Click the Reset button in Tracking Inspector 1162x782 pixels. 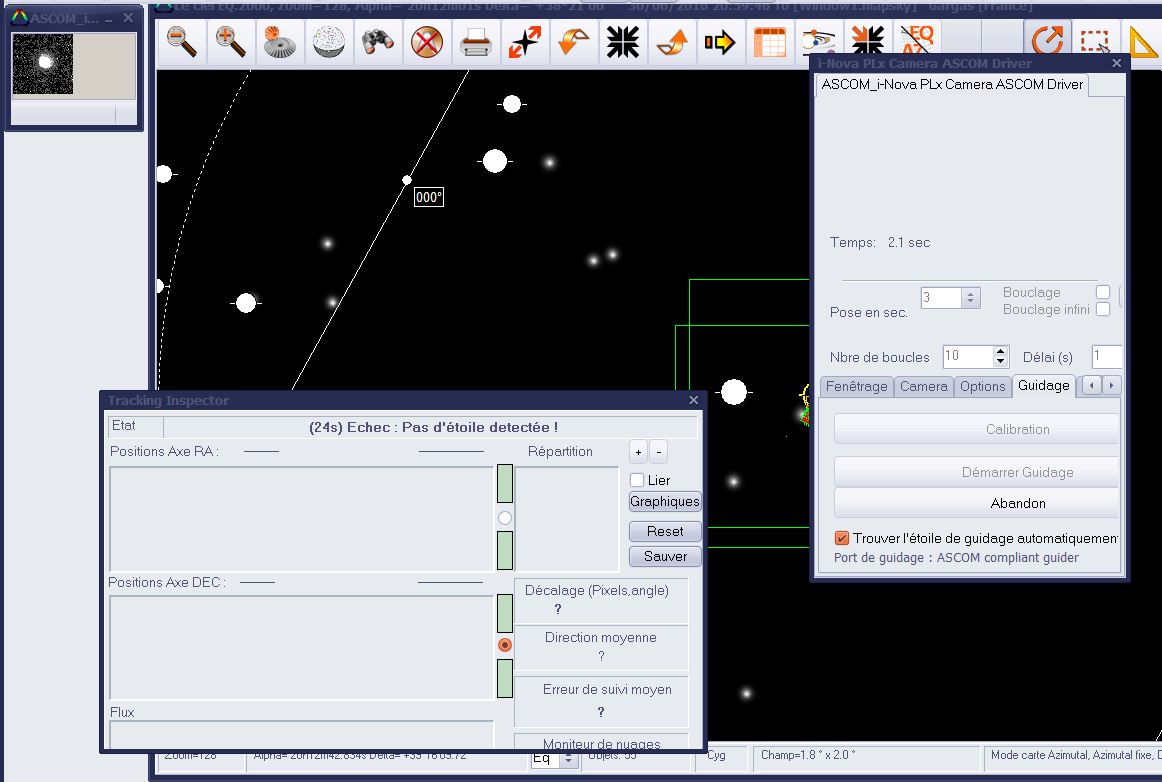tap(665, 532)
